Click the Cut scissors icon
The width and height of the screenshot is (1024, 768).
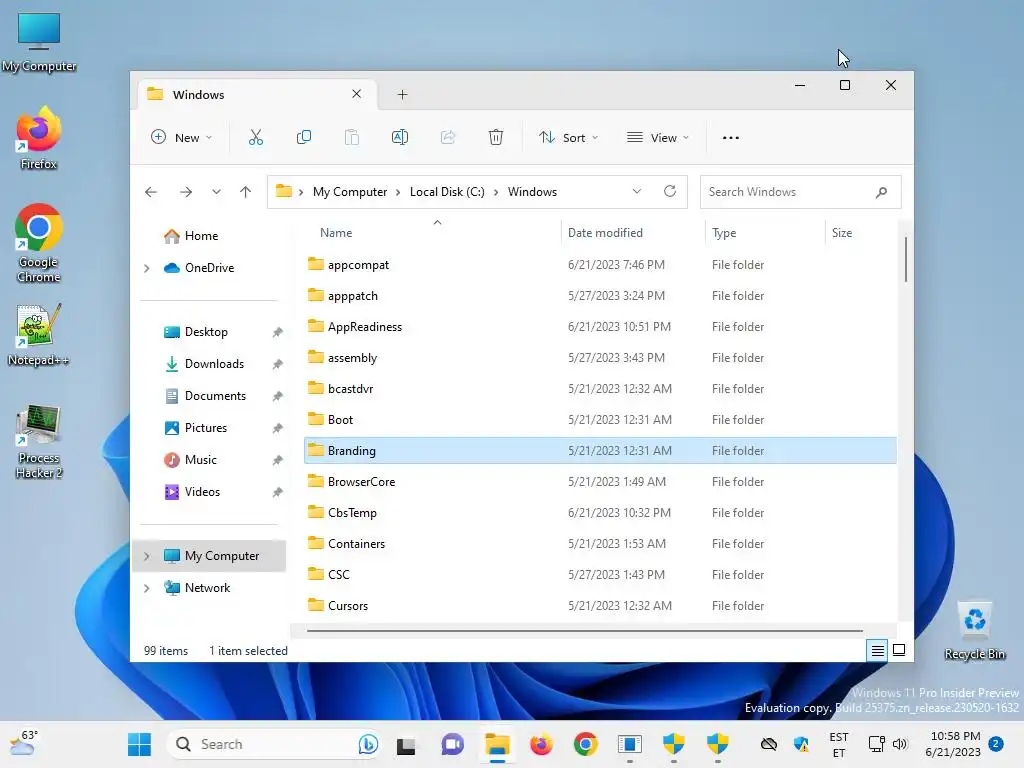[255, 137]
